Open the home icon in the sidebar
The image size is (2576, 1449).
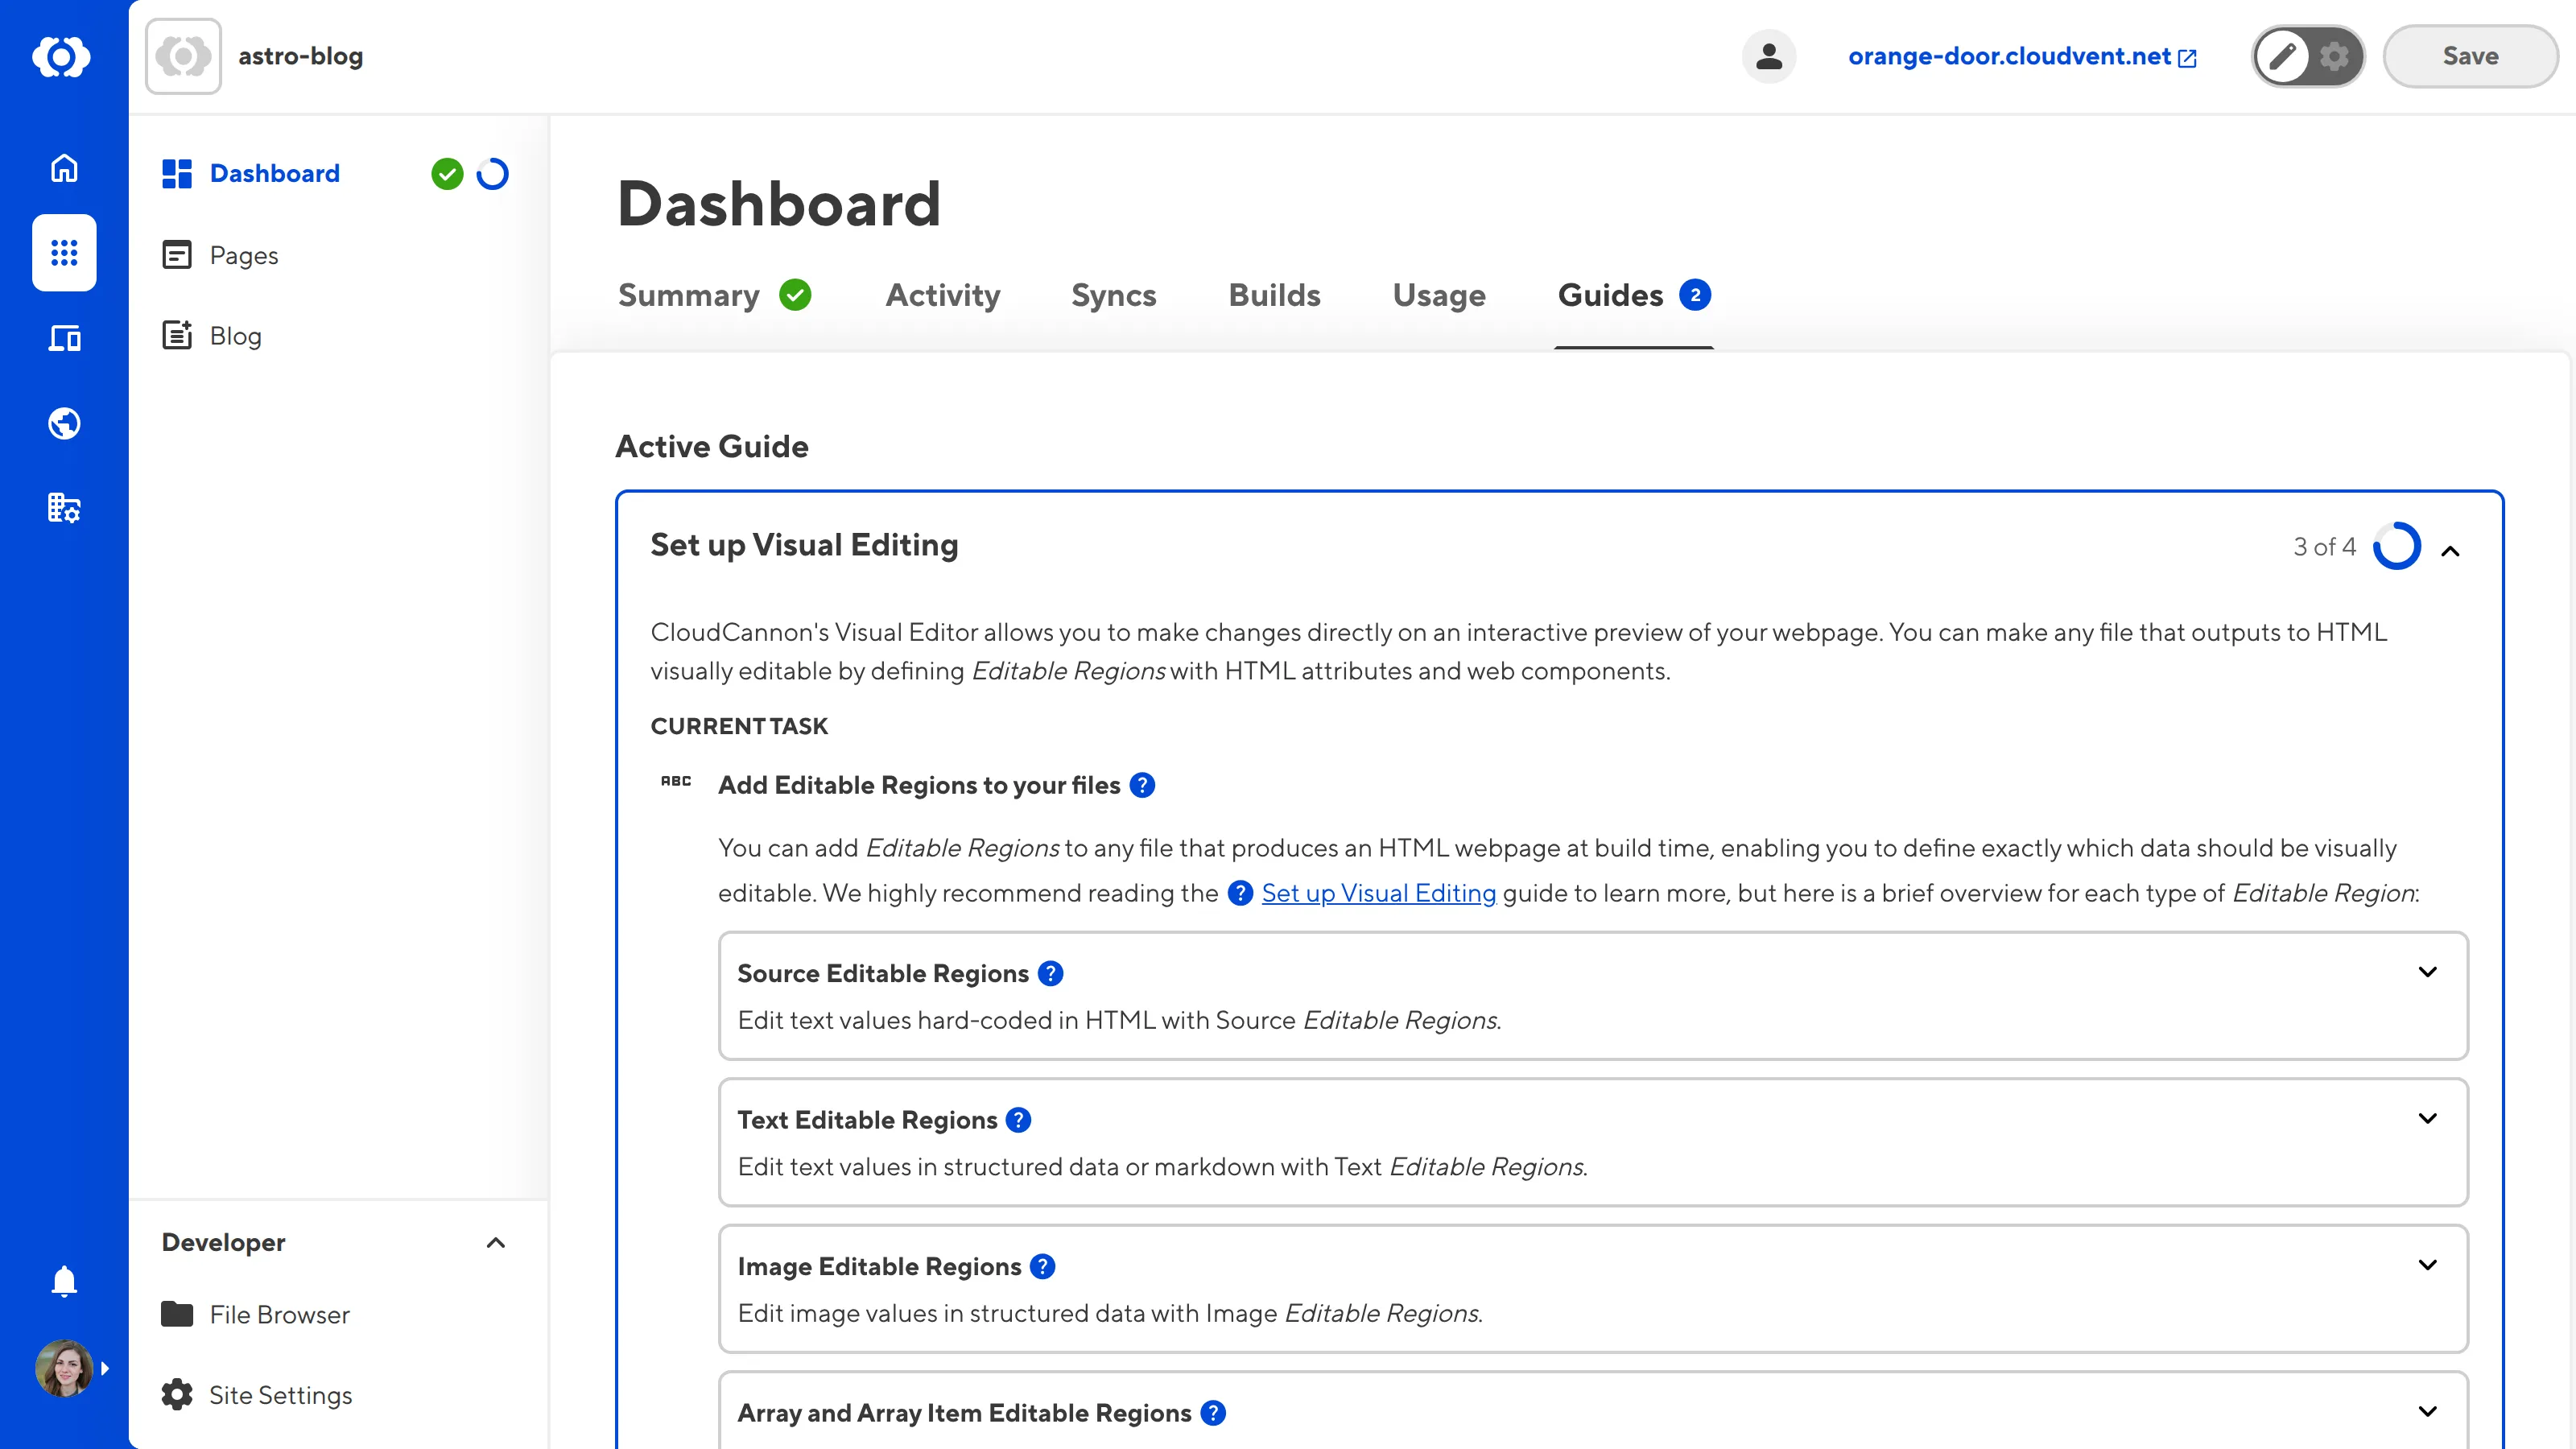tap(63, 168)
